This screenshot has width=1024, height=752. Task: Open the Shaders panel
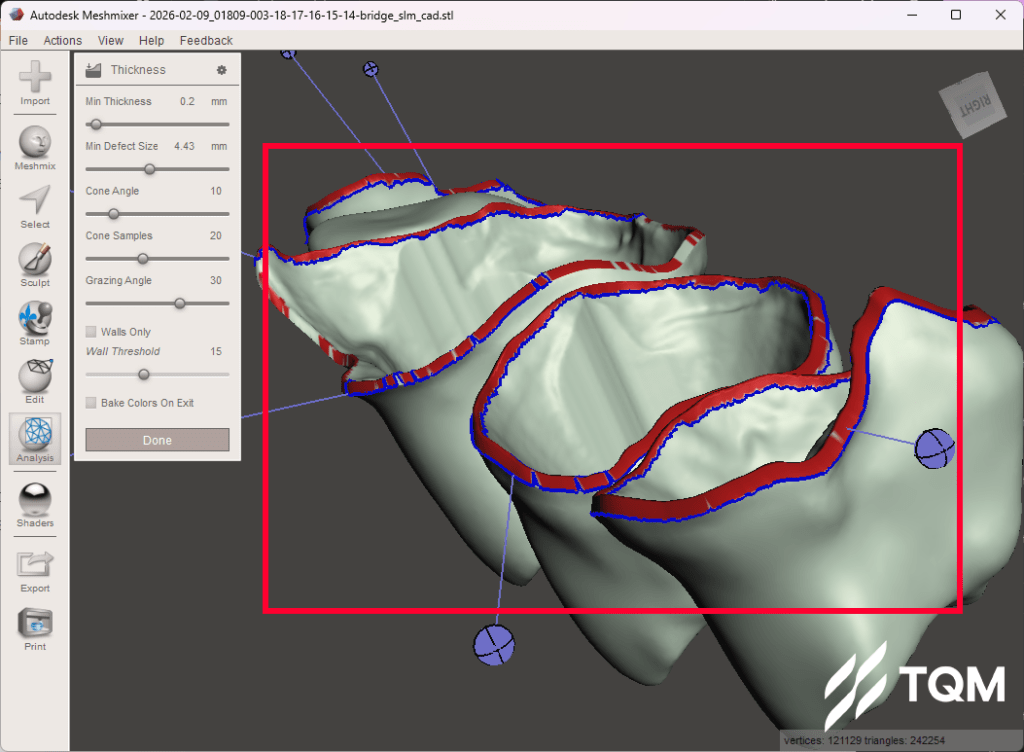click(35, 499)
